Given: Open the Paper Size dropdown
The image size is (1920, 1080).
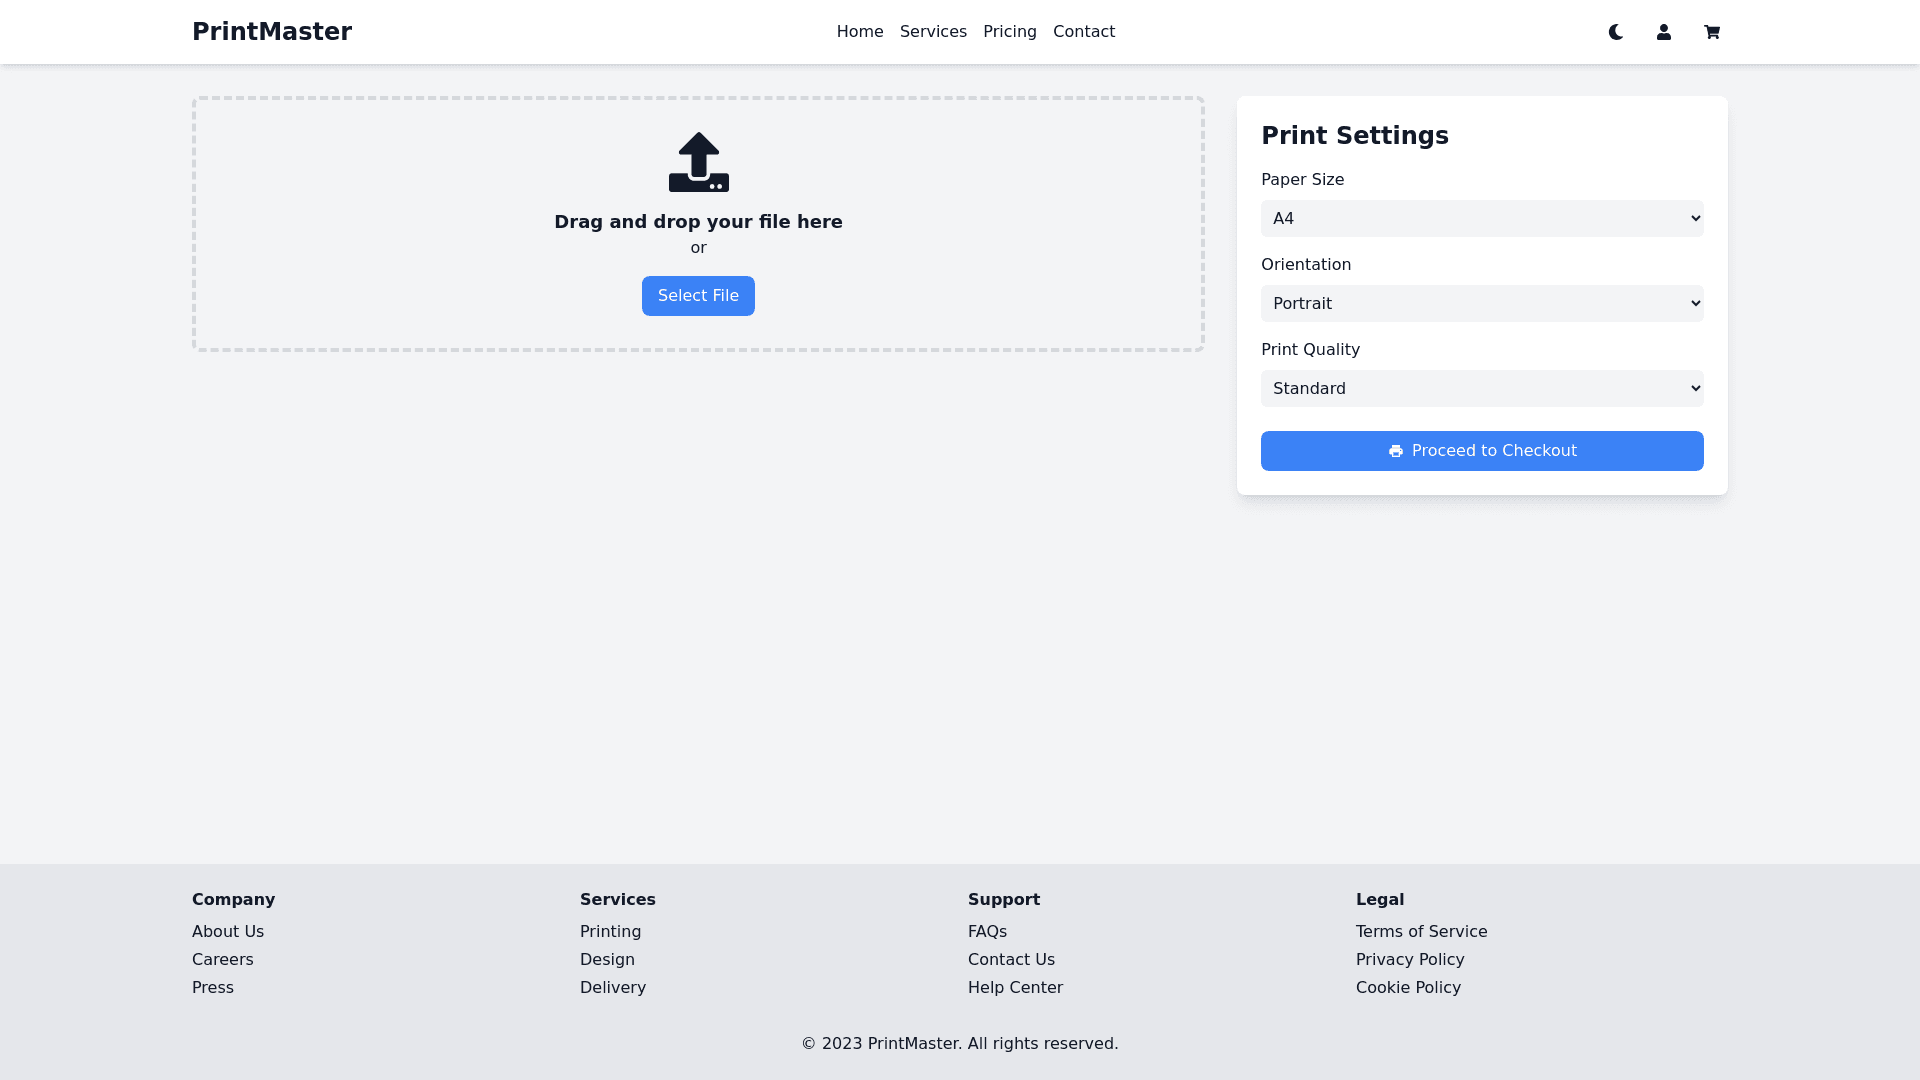Looking at the screenshot, I should point(1482,219).
